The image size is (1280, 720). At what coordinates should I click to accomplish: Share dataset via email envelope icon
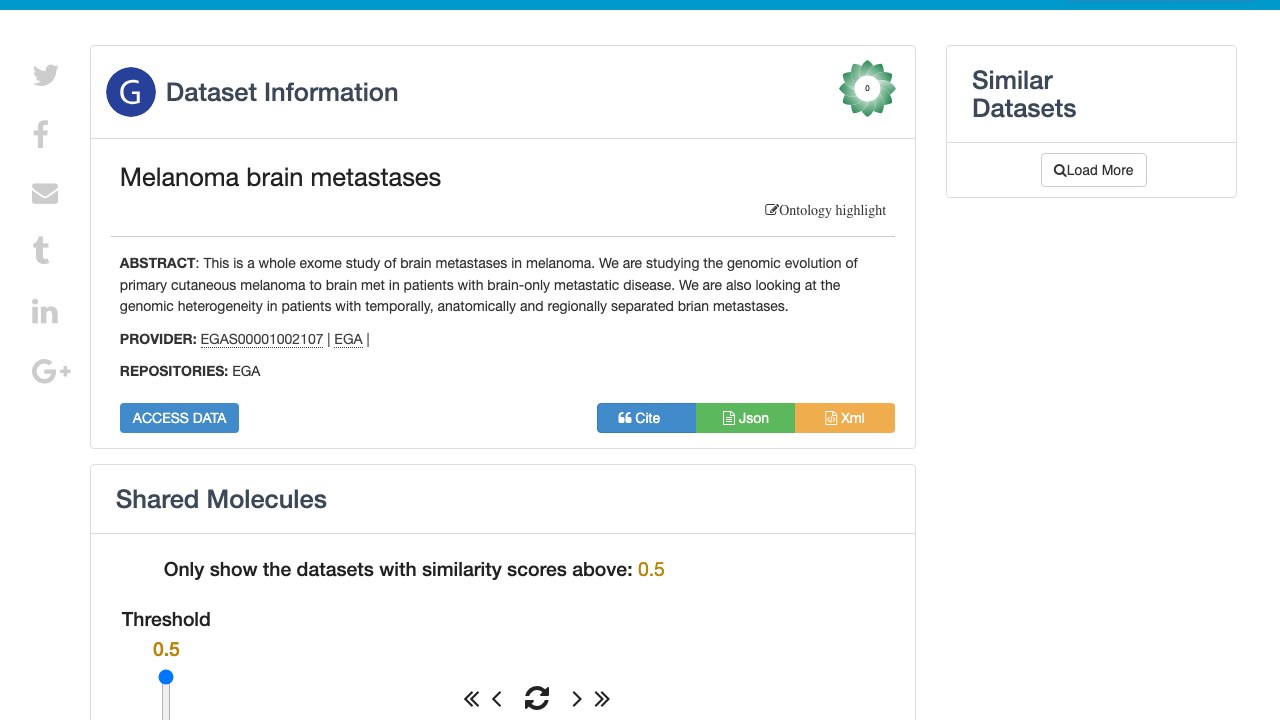click(x=45, y=193)
